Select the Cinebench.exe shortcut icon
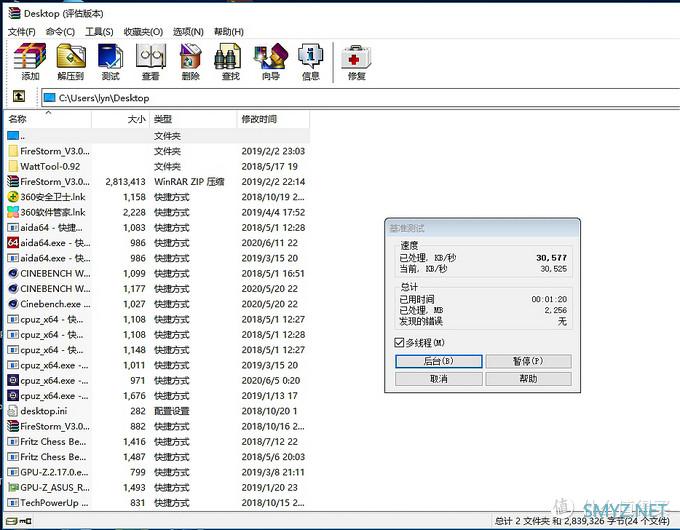 [13, 304]
